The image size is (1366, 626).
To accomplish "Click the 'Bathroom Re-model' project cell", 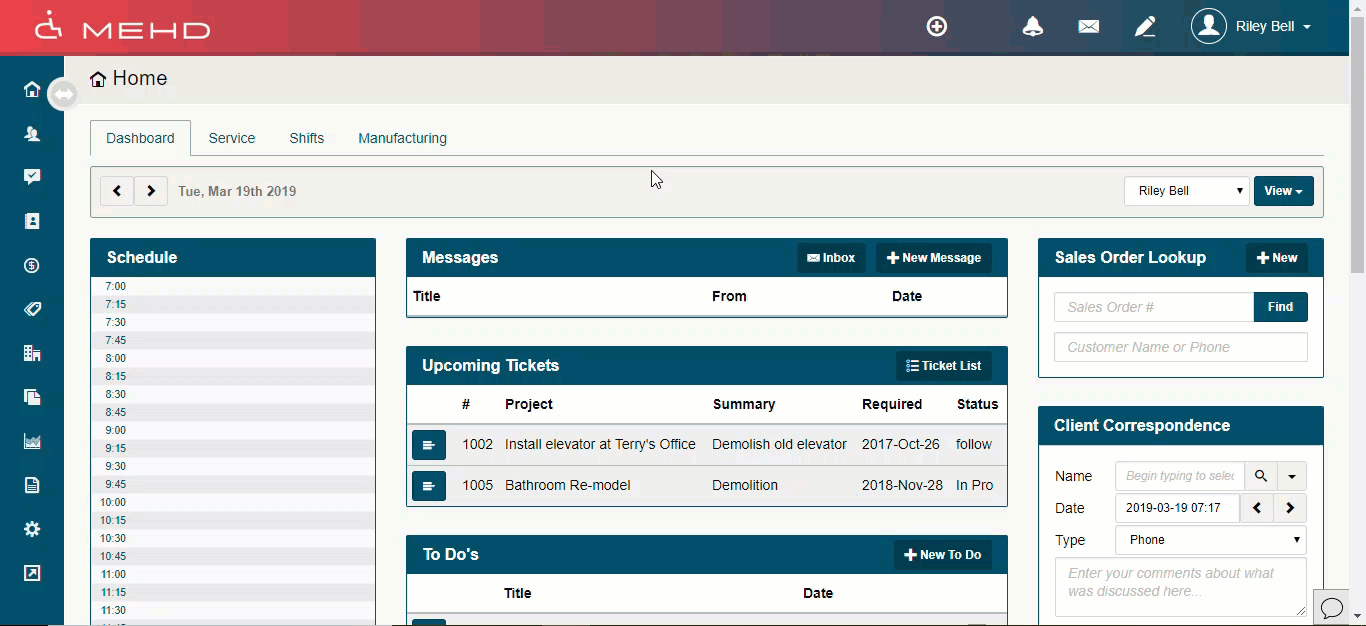I will [568, 486].
